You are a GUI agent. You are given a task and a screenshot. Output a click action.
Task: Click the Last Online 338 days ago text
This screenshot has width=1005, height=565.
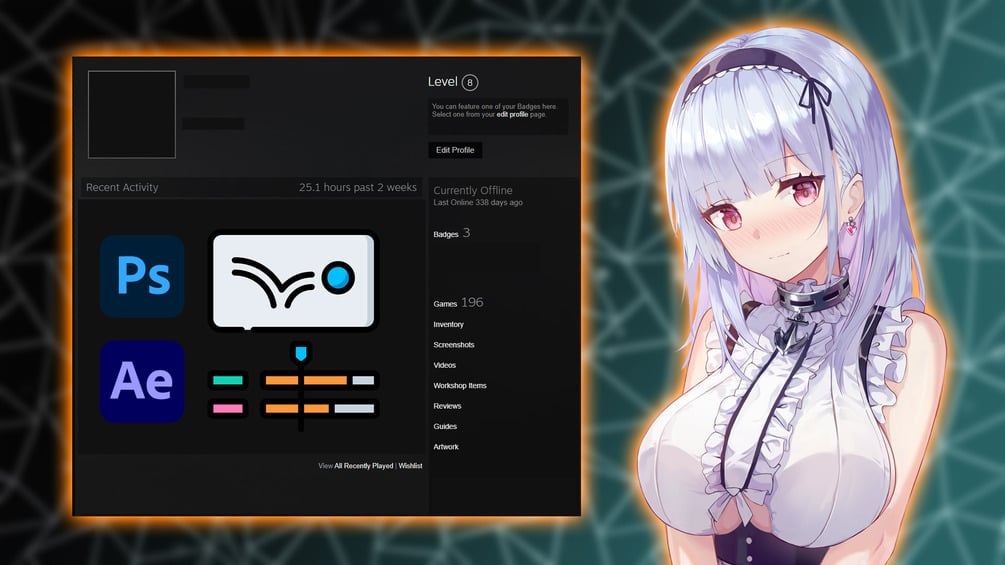tap(478, 202)
